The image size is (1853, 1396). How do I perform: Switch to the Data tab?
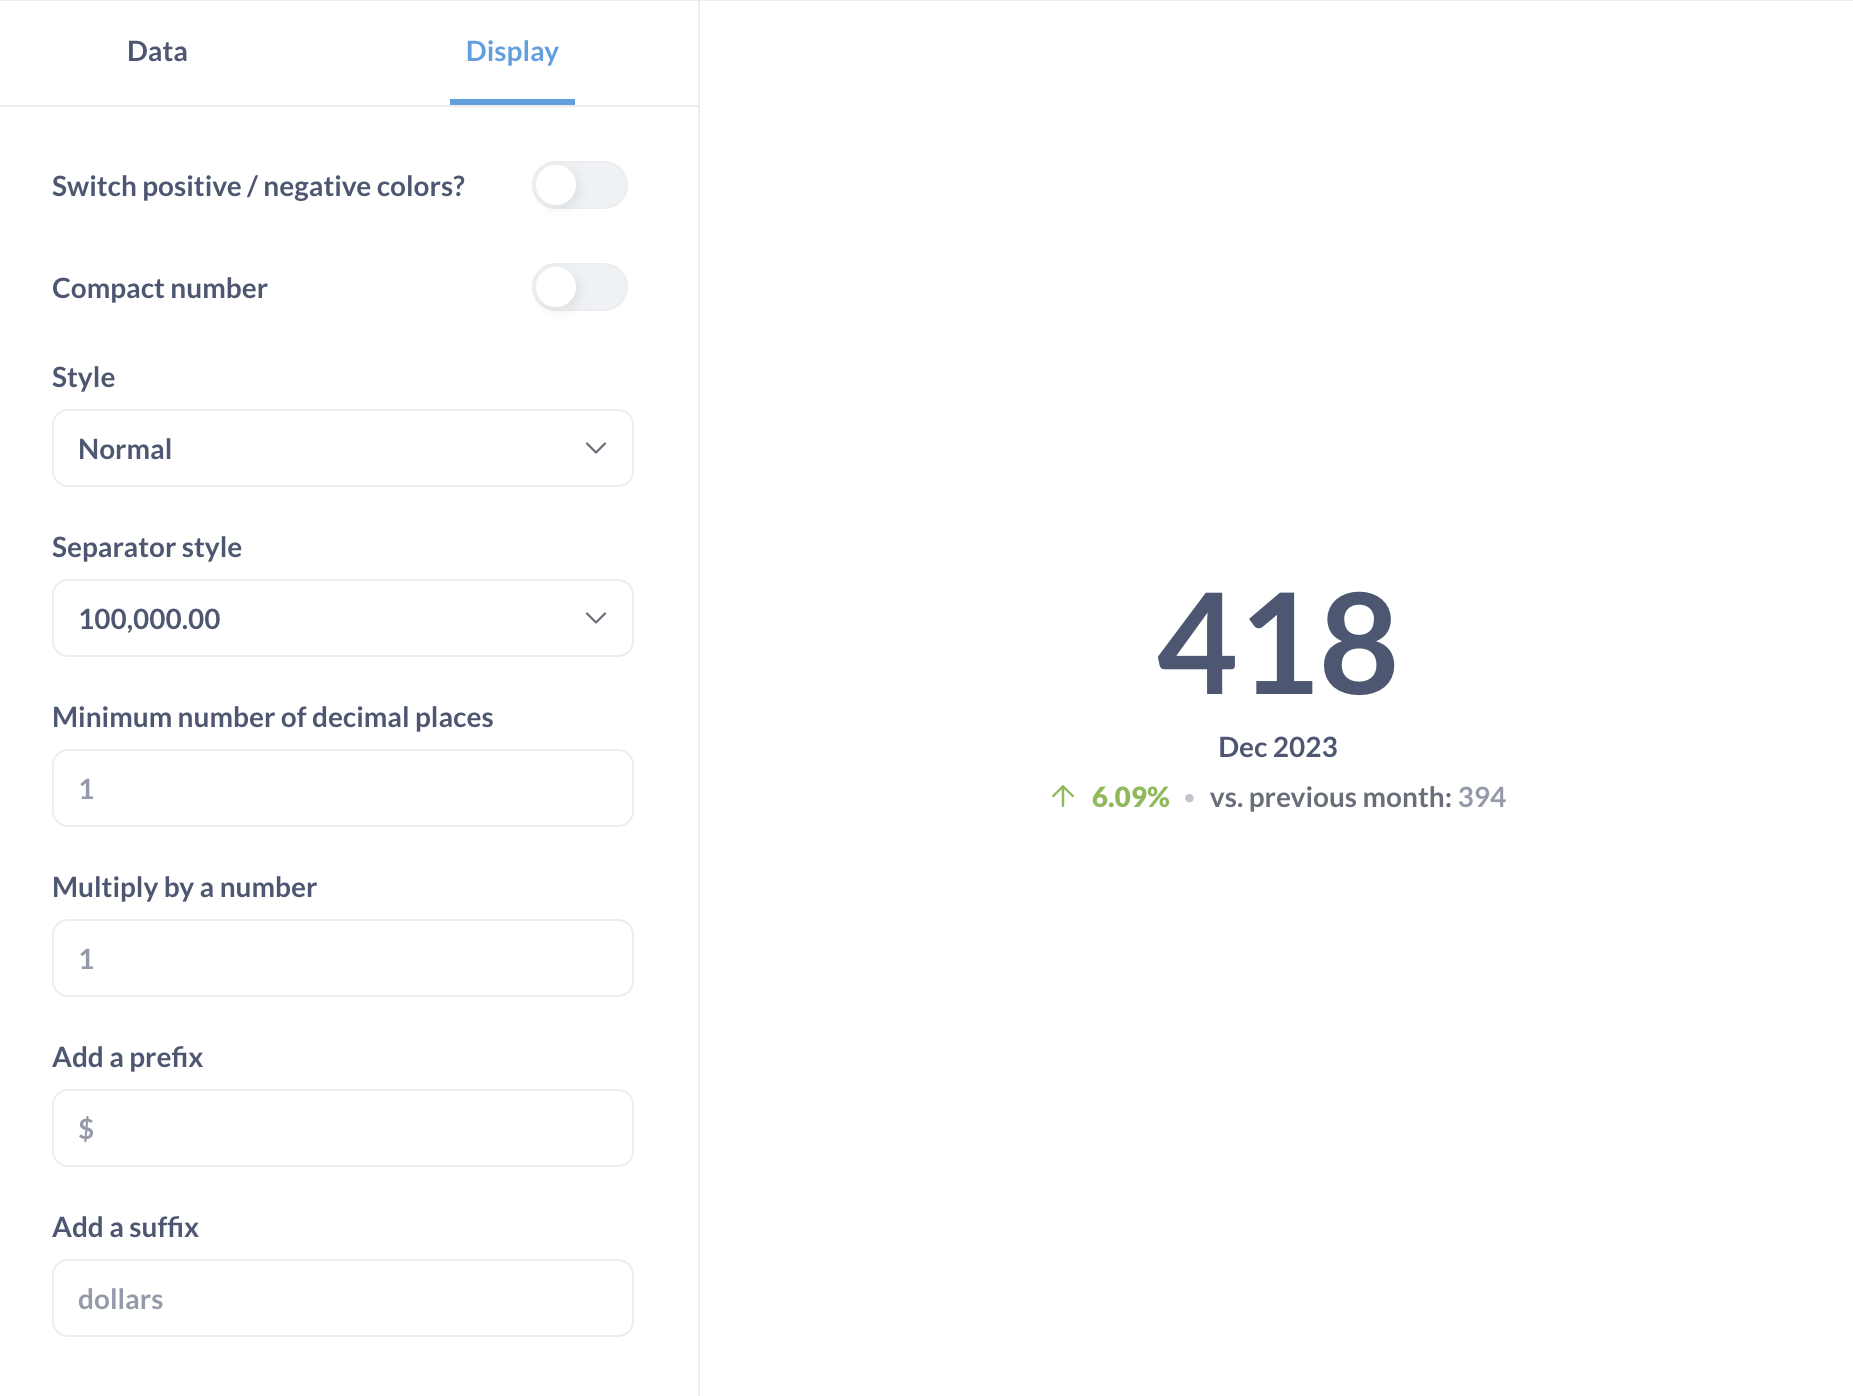(x=157, y=52)
